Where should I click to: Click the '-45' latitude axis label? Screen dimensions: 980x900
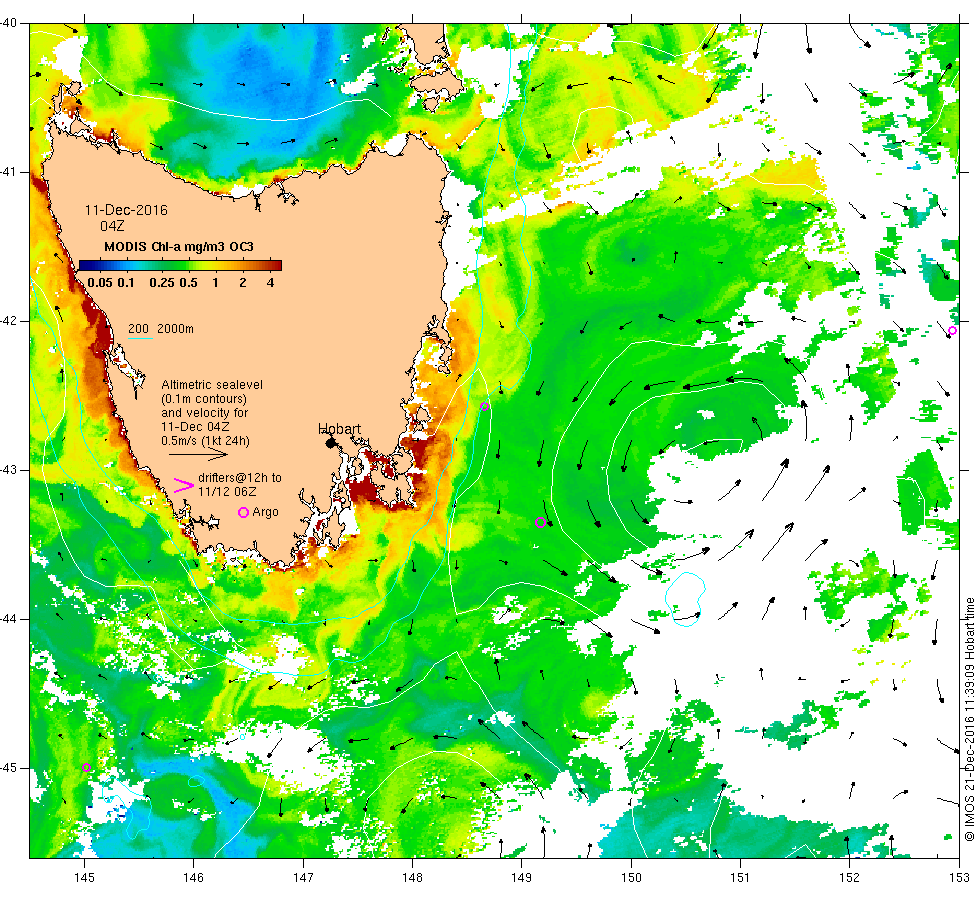(8, 768)
